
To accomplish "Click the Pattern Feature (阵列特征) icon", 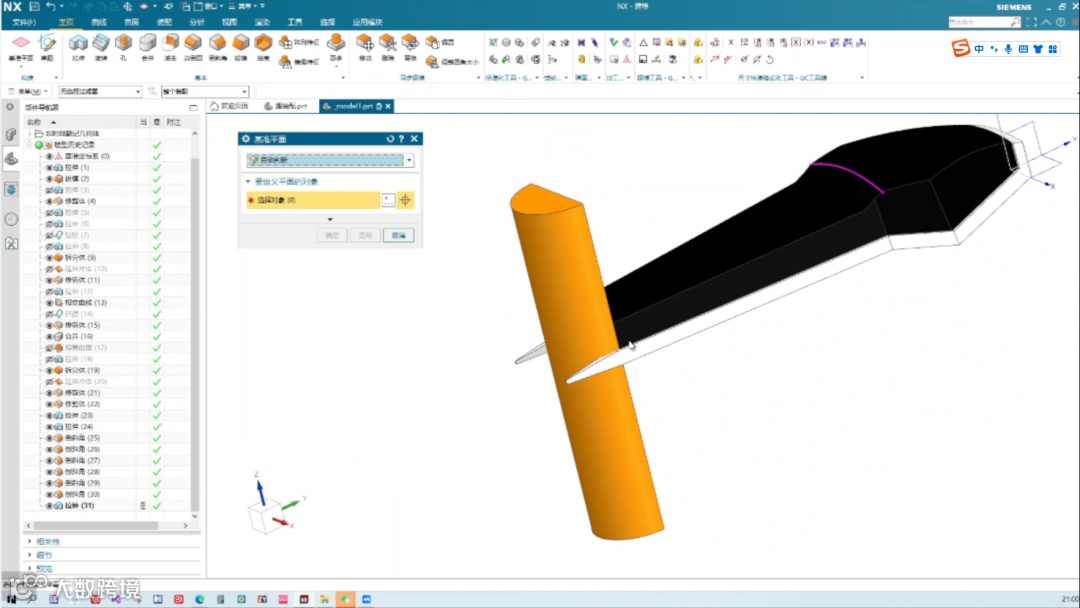I will [299, 43].
